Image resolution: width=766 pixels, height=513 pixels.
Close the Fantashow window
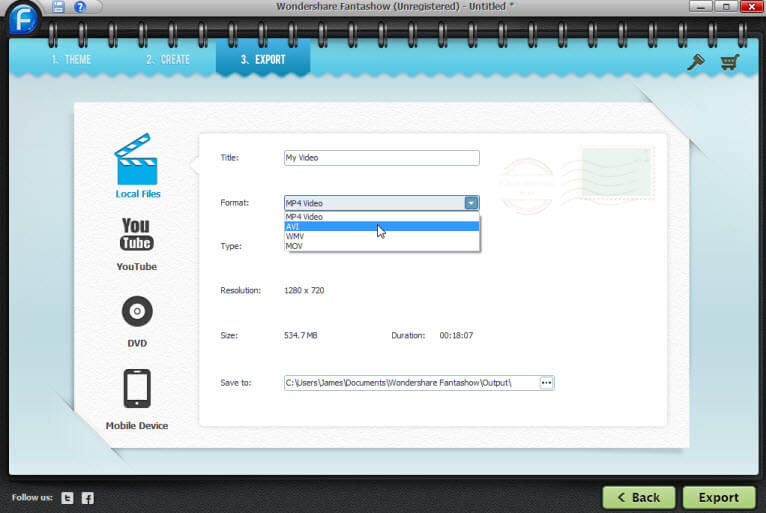[752, 6]
